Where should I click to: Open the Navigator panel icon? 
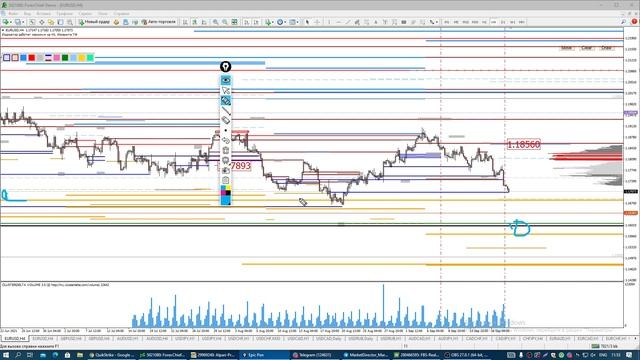click(x=51, y=22)
